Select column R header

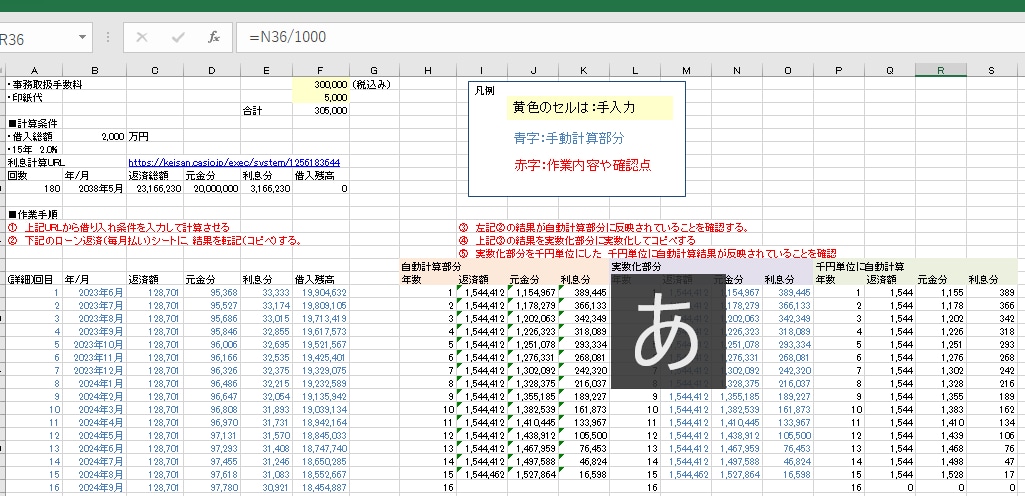click(x=941, y=71)
